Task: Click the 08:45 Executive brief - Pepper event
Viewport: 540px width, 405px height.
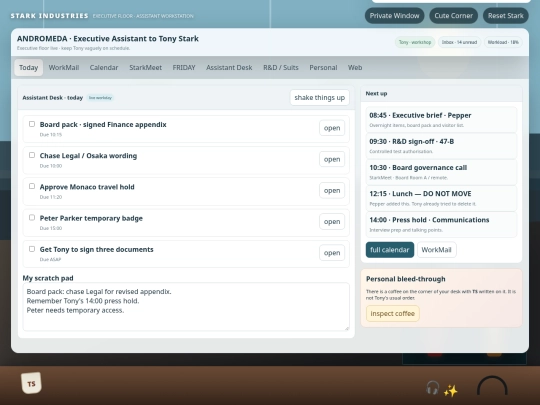Action: pyautogui.click(x=441, y=120)
